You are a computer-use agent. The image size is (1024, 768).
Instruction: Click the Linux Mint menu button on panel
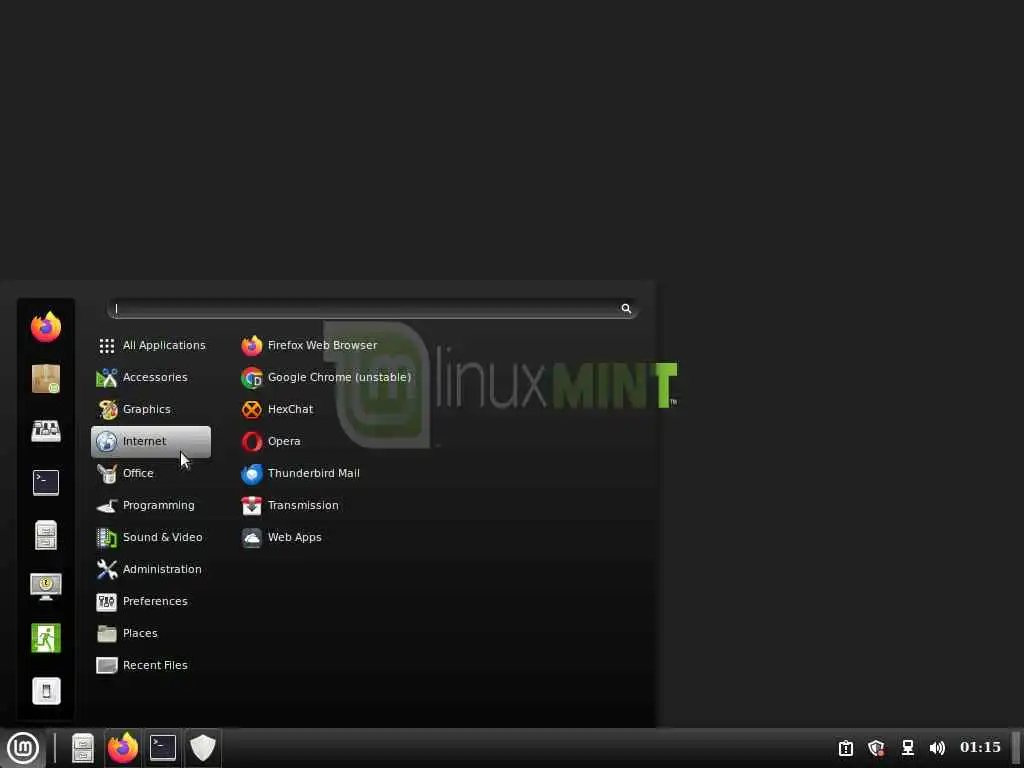coord(23,748)
